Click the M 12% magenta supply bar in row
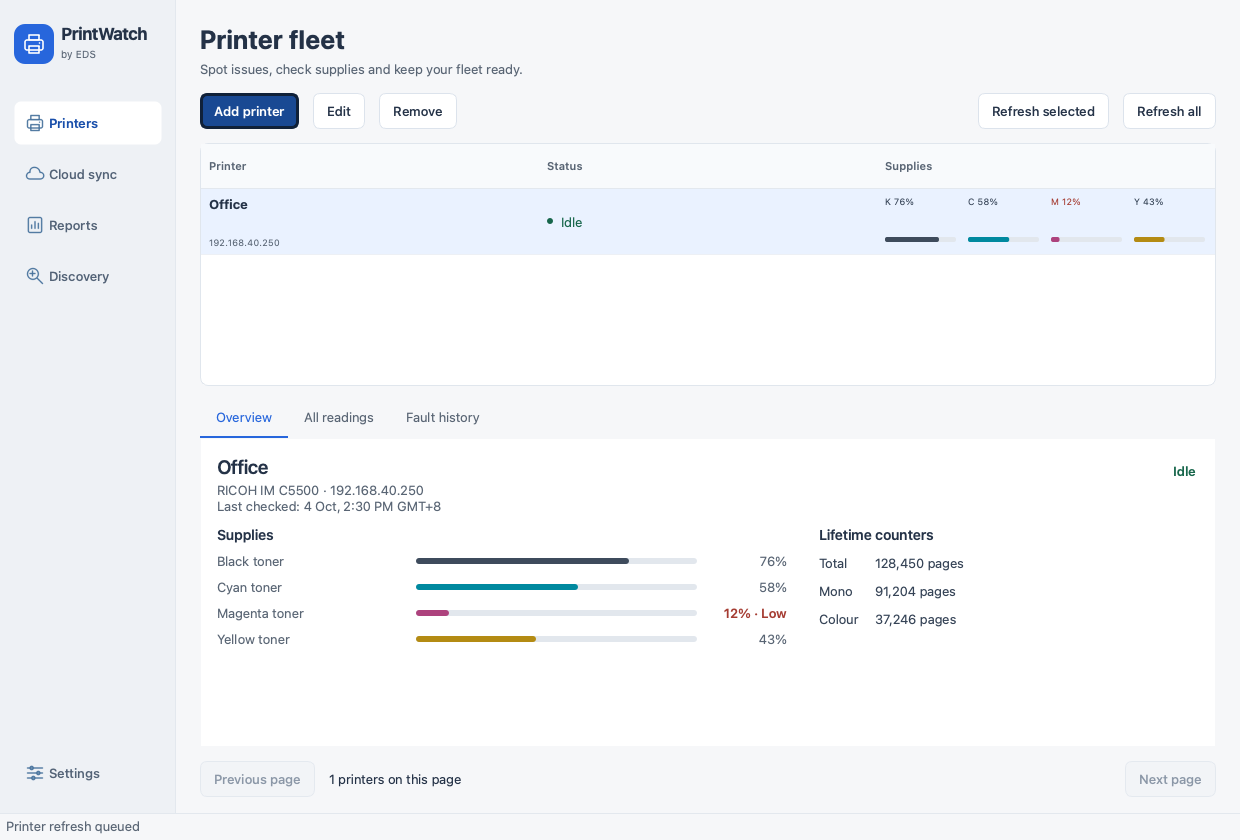This screenshot has width=1240, height=840. (x=1086, y=239)
